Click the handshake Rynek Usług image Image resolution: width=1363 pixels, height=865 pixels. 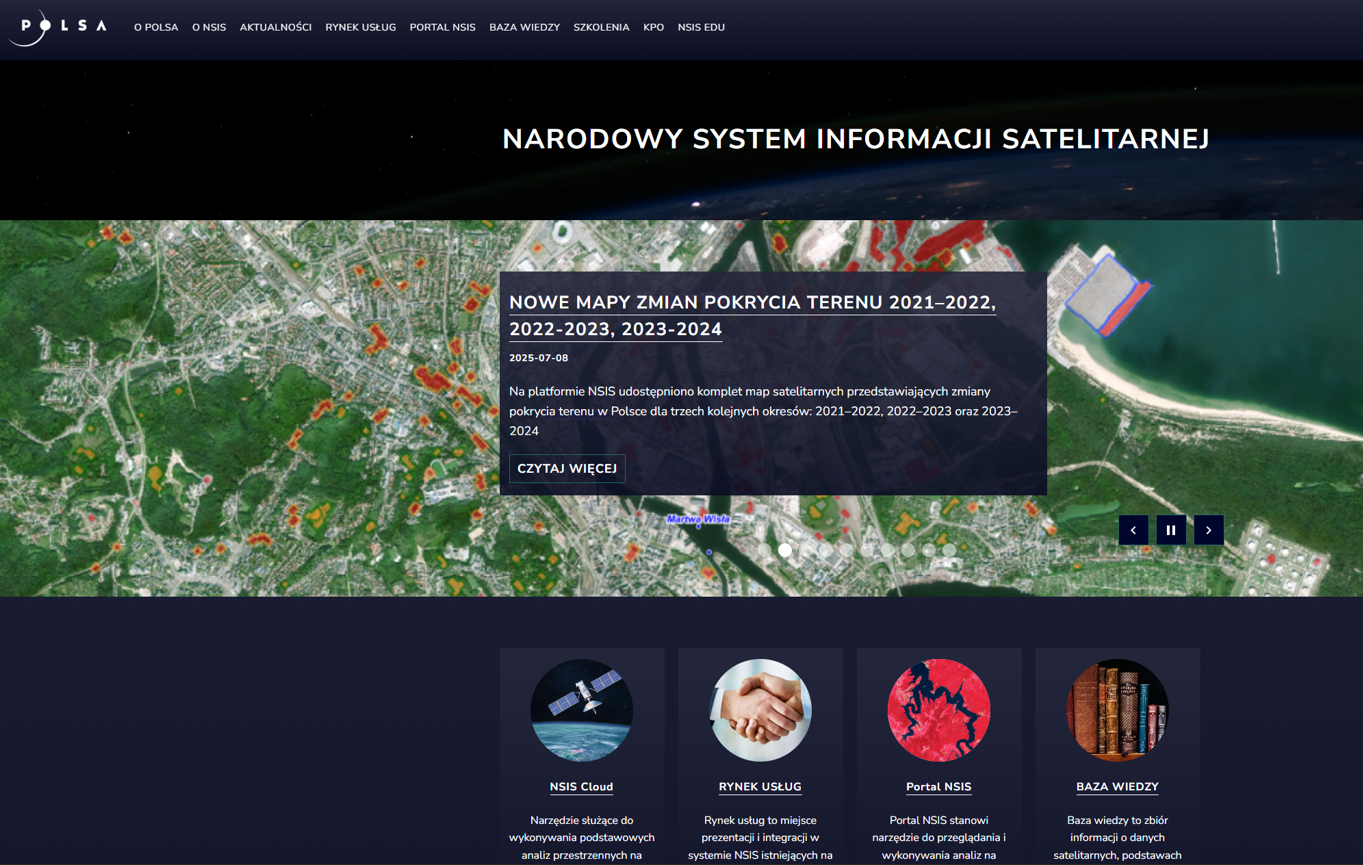pyautogui.click(x=760, y=710)
